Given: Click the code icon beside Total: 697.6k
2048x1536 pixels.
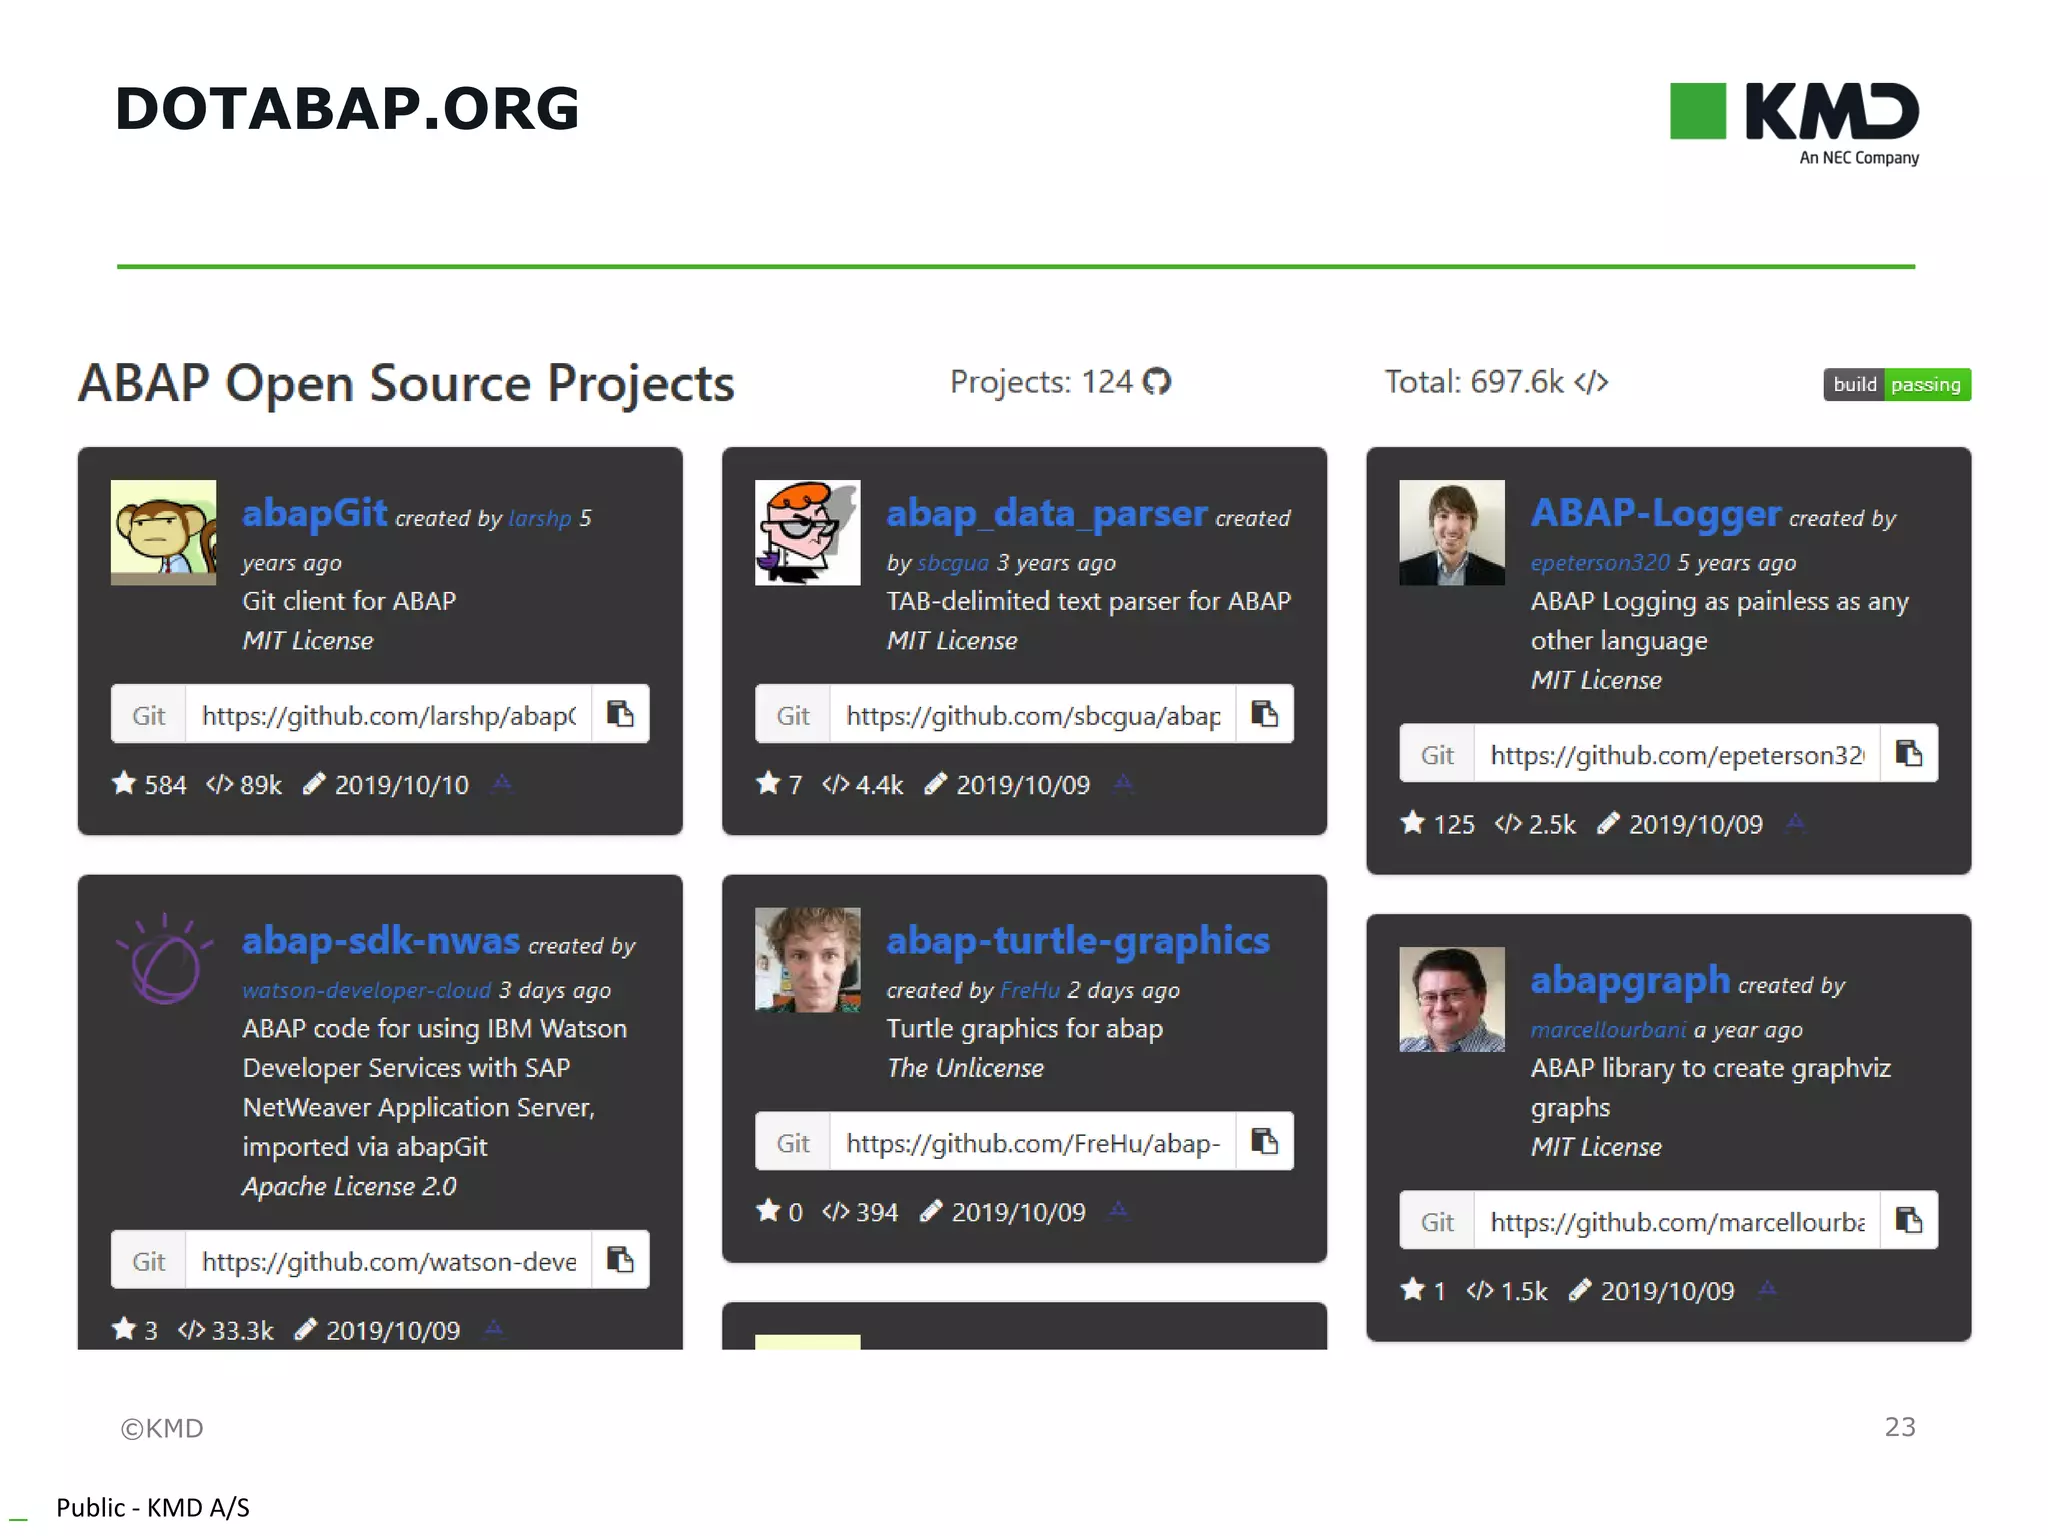Looking at the screenshot, I should 1590,382.
